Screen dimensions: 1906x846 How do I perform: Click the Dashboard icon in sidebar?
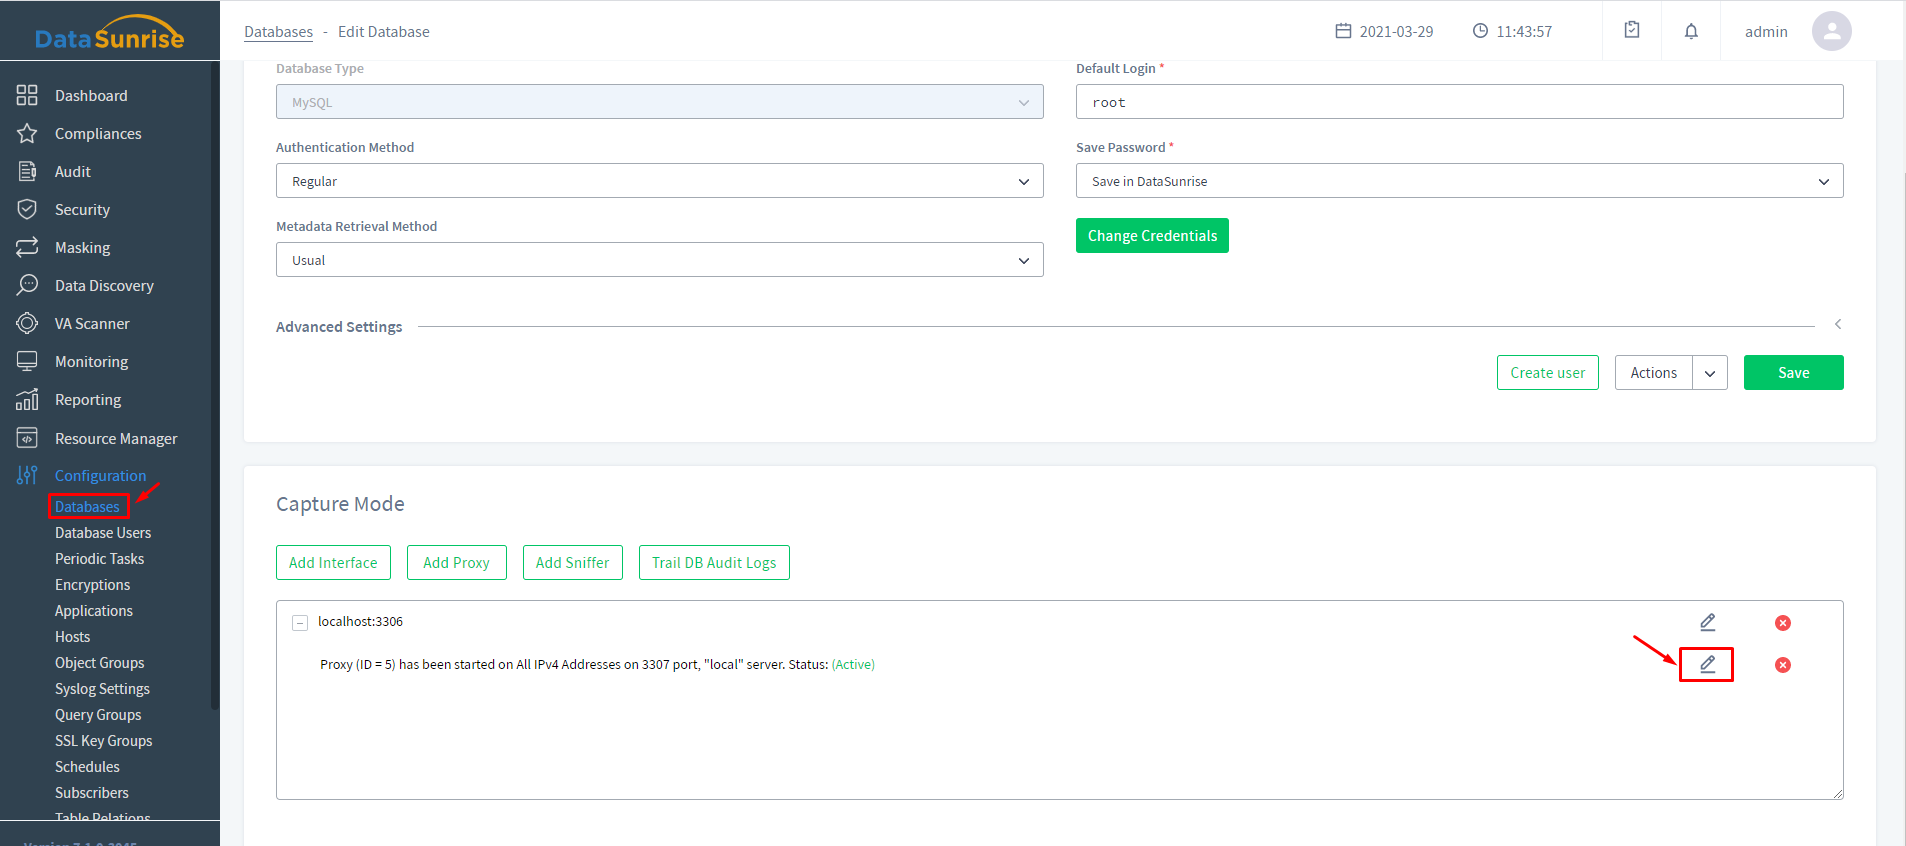[27, 95]
